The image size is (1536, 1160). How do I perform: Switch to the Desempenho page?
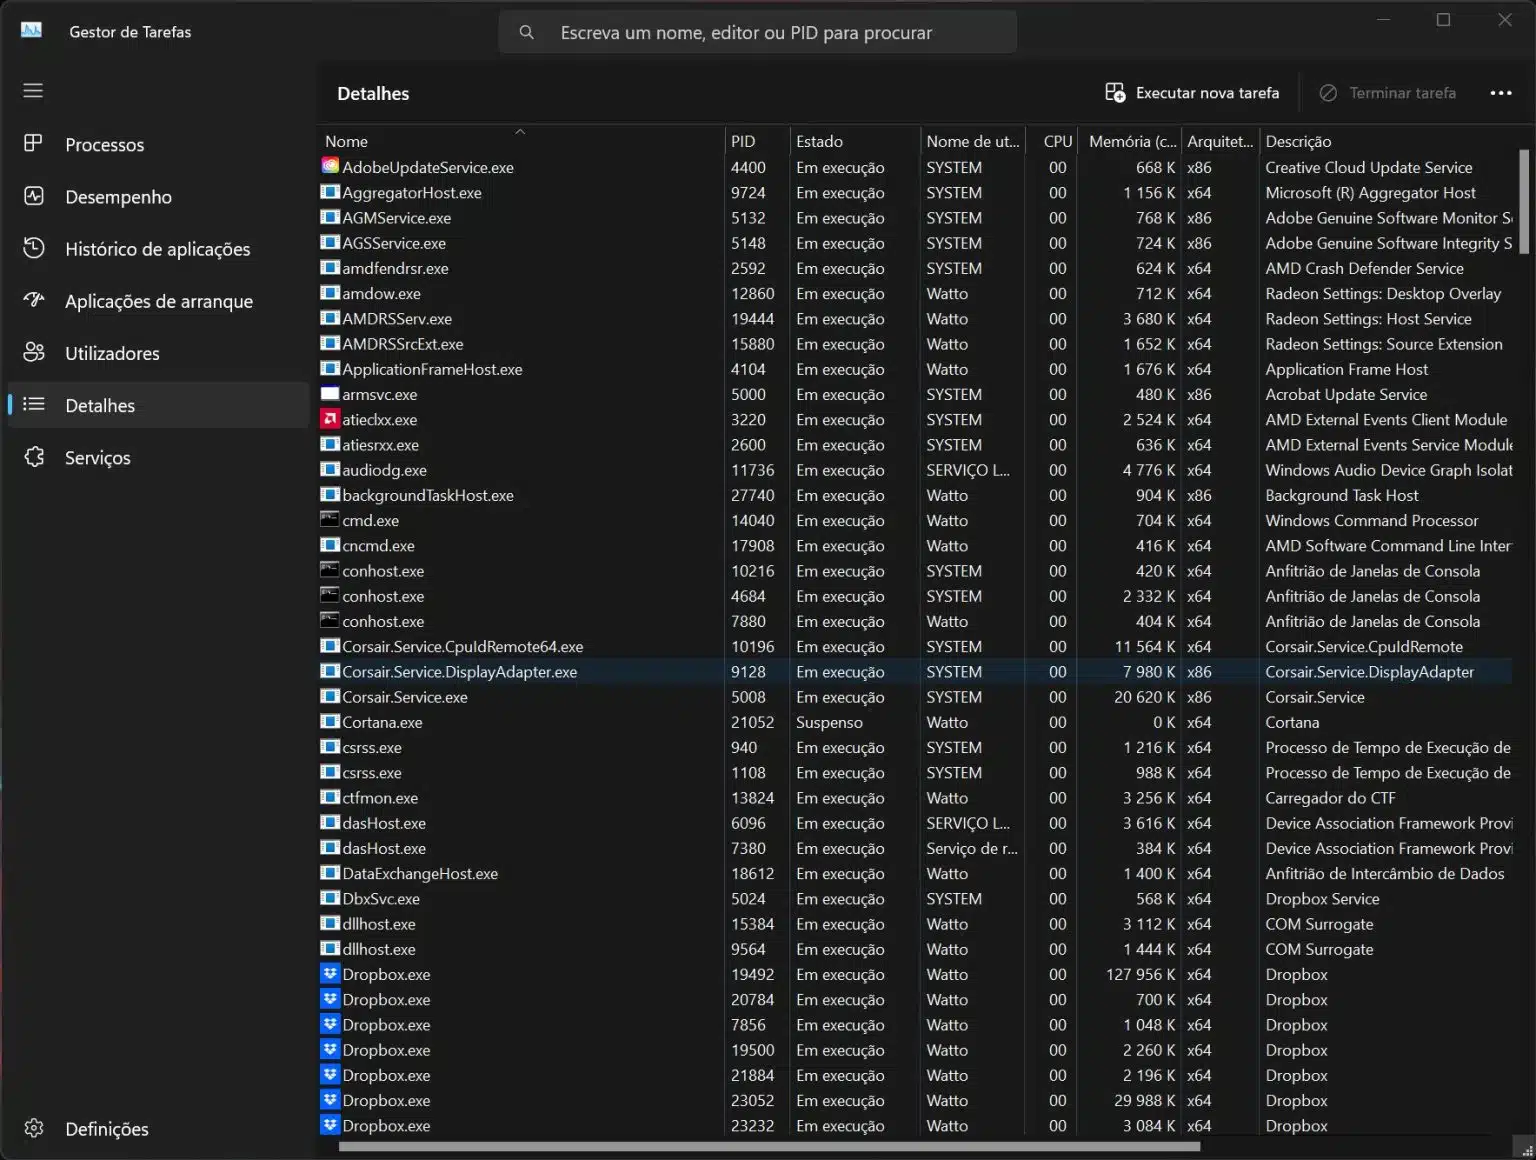coord(158,197)
